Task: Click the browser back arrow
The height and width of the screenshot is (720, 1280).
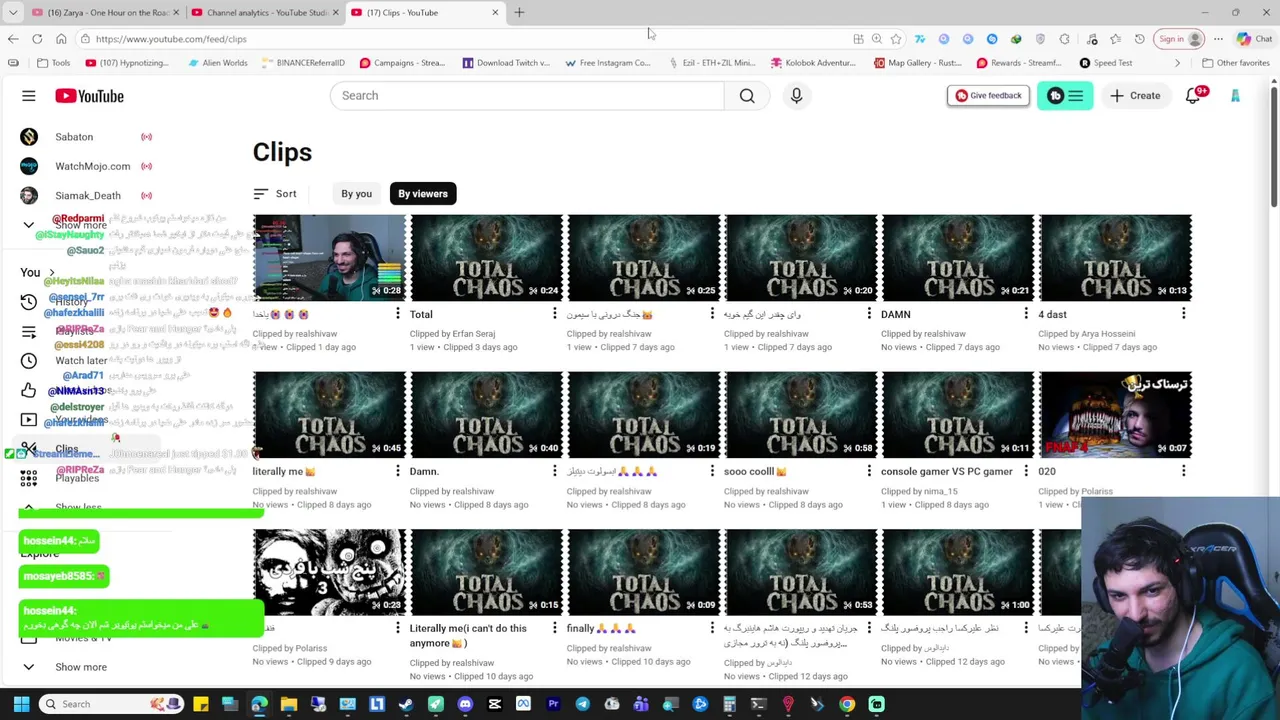Action: pos(13,39)
